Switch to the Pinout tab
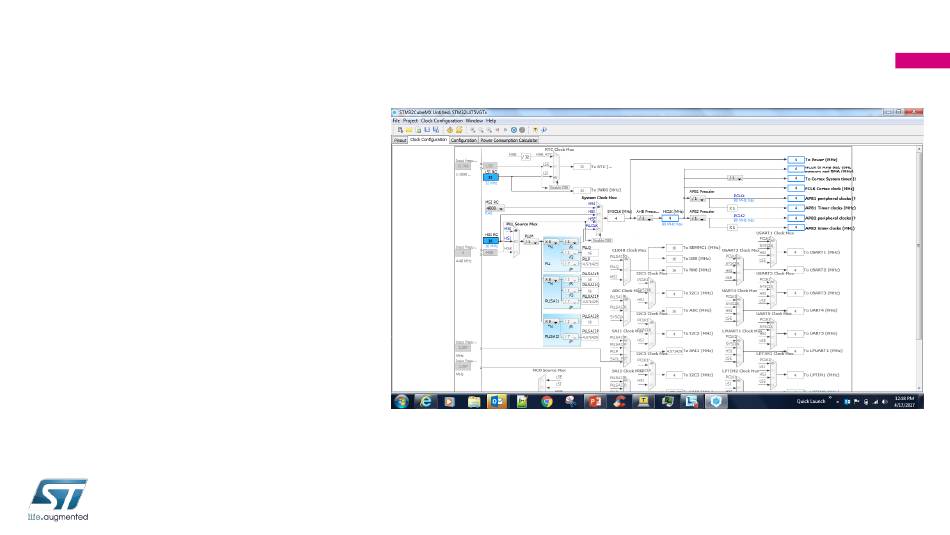950x535 pixels. [400, 140]
